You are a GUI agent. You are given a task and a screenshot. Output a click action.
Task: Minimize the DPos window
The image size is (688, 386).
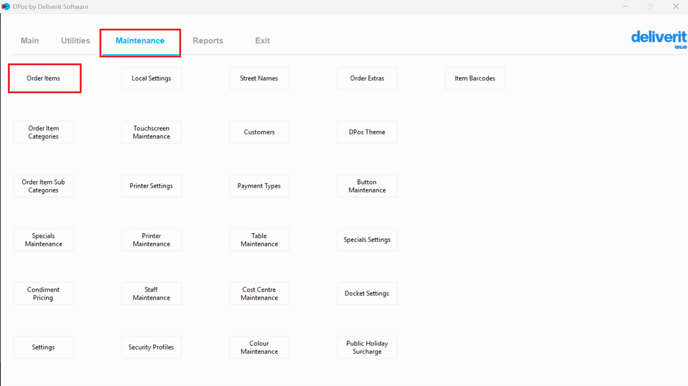(x=626, y=7)
